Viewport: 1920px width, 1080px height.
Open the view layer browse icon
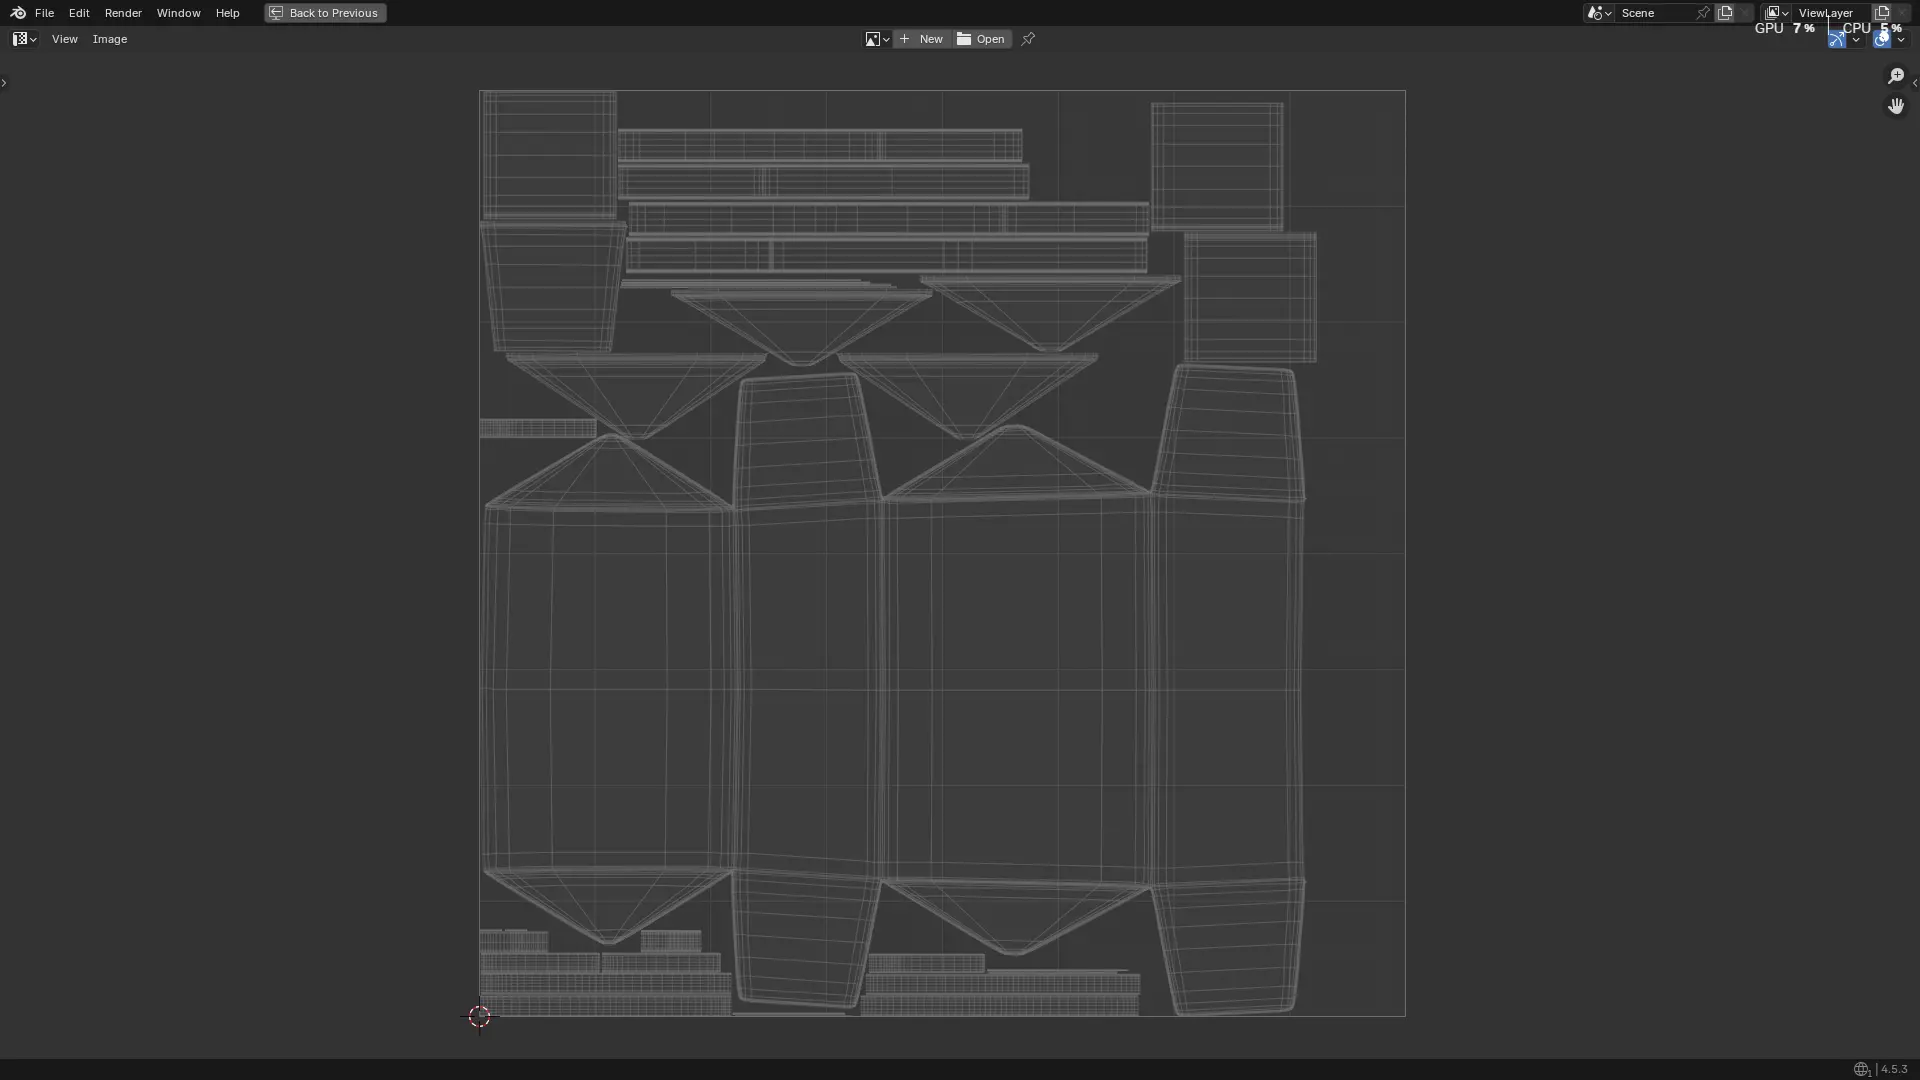1776,13
